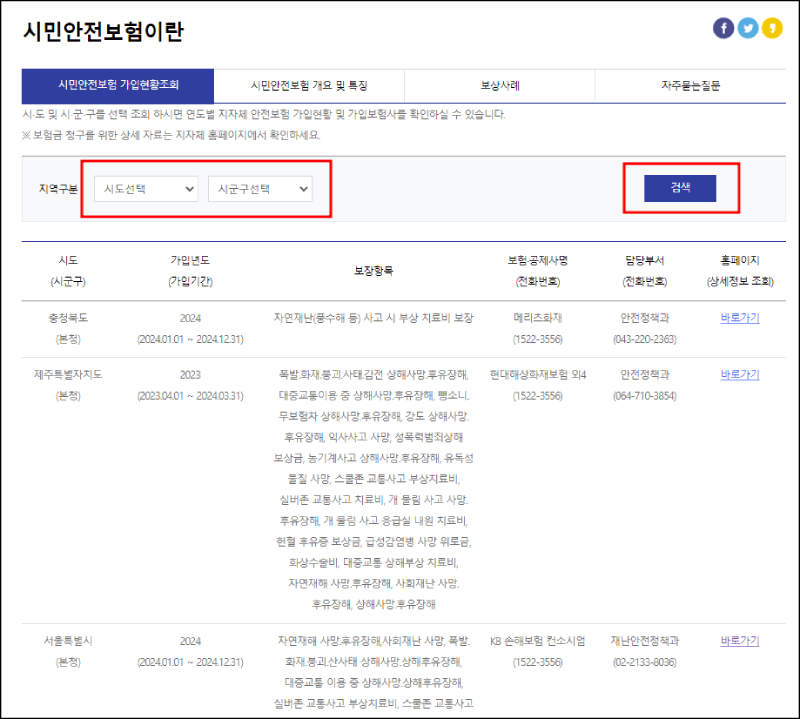Screen dimensions: 800x719
Task: Click the 현대해상화재보험 외4 entry
Action: click(540, 375)
